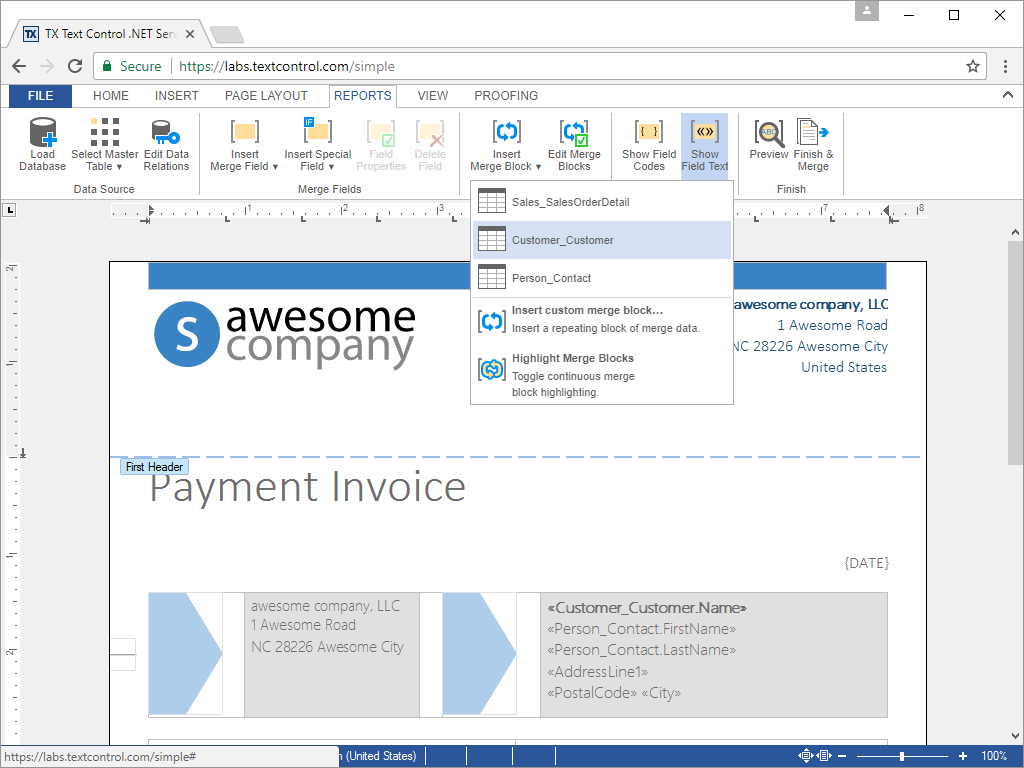Image resolution: width=1024 pixels, height=768 pixels.
Task: Switch to the VIEW tab
Action: pos(432,96)
